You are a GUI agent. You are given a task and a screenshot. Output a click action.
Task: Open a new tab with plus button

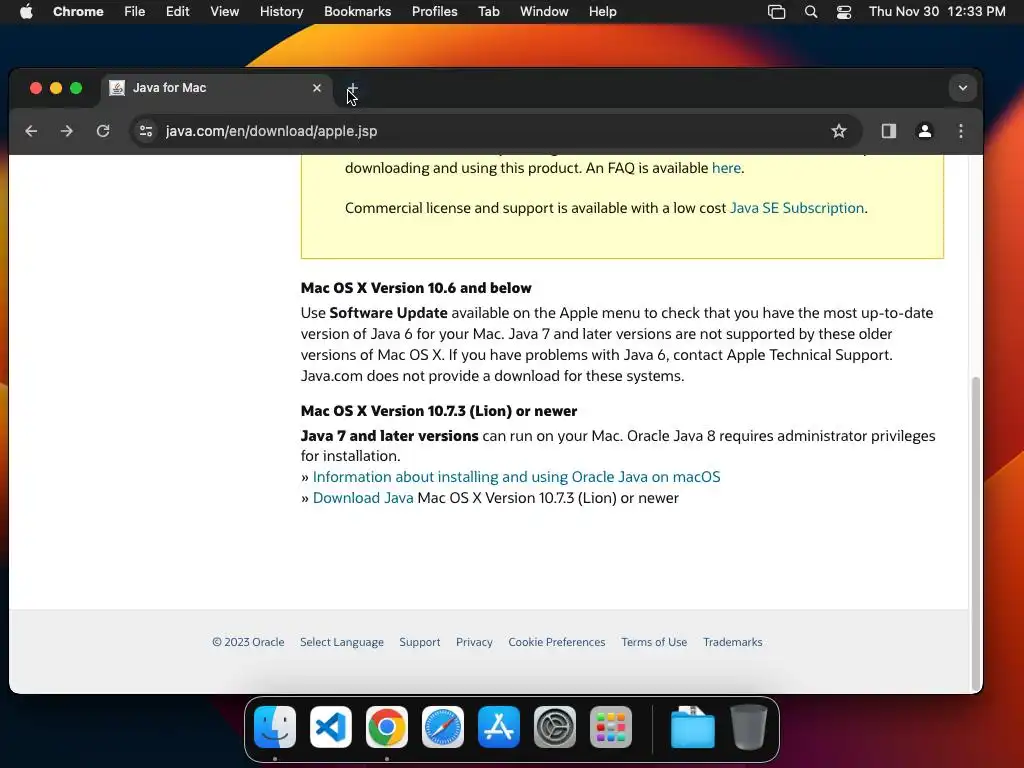tap(352, 88)
